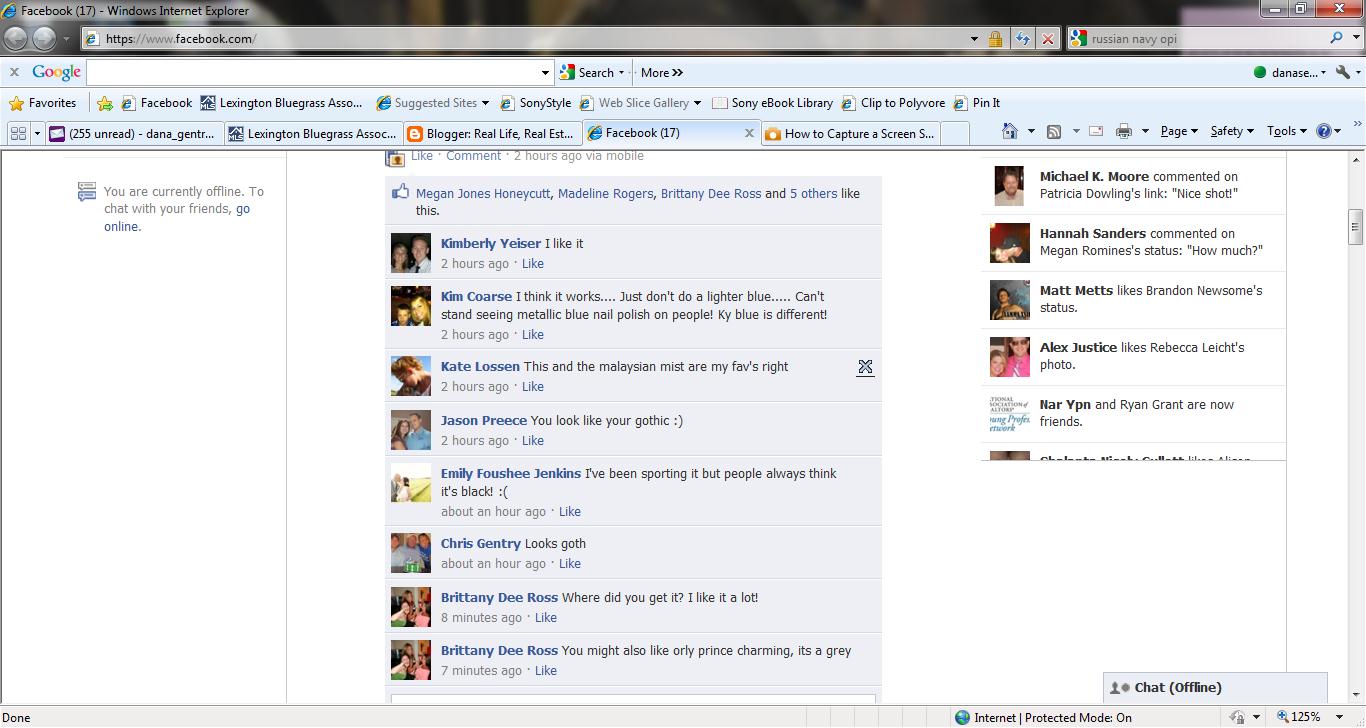Open the Google toolbar More options
The image size is (1366, 728).
coord(661,72)
